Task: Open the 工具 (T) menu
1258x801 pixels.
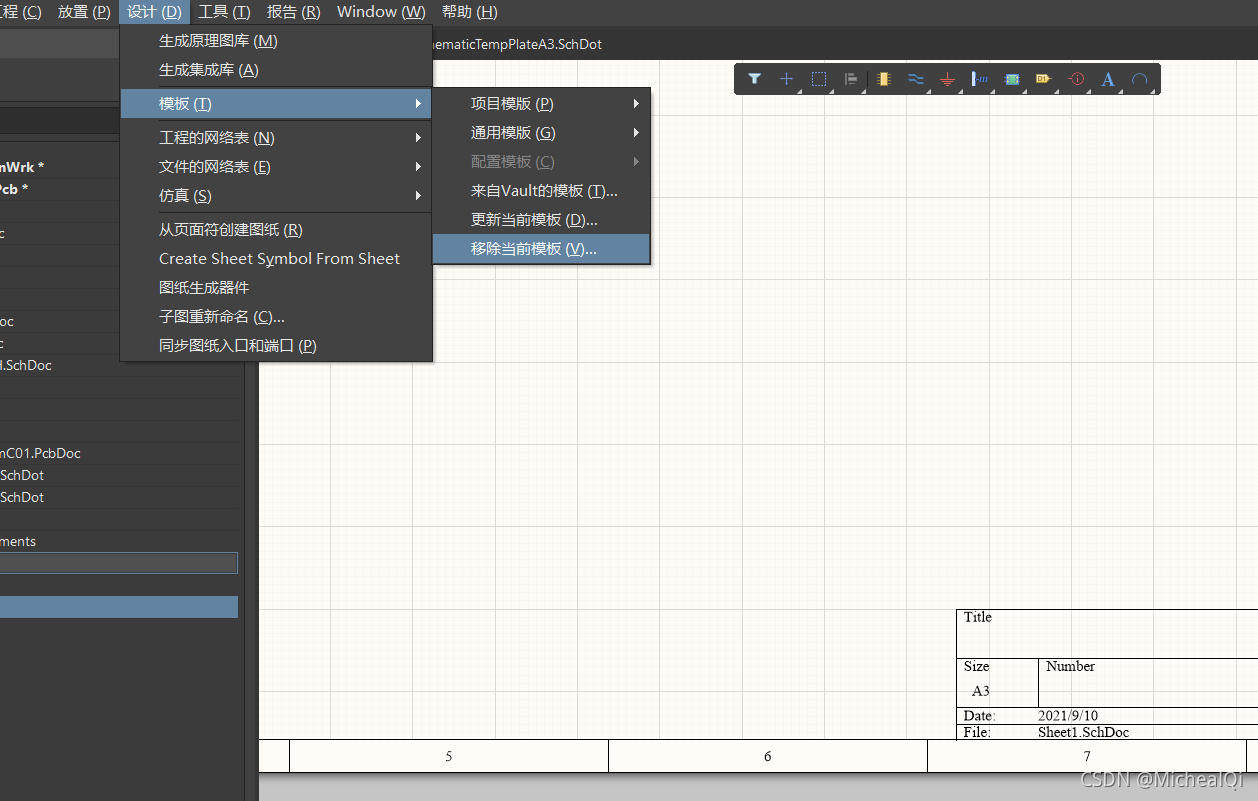Action: pos(224,12)
